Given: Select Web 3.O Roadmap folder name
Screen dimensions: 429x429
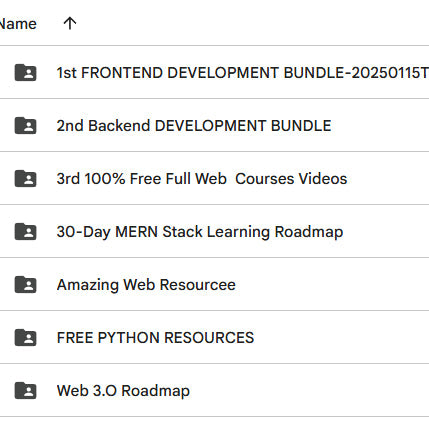Looking at the screenshot, I should (123, 391).
